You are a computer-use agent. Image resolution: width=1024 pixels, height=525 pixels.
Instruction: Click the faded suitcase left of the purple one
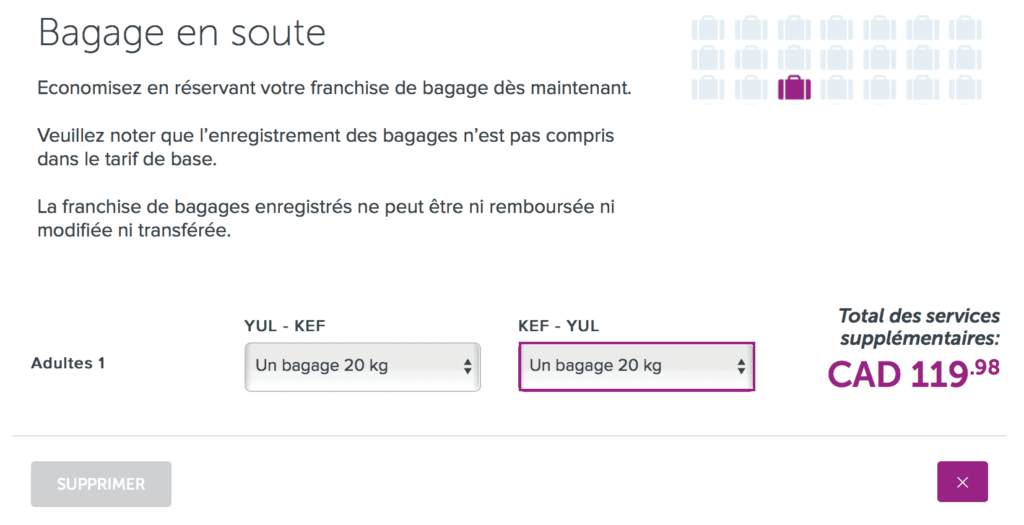751,87
